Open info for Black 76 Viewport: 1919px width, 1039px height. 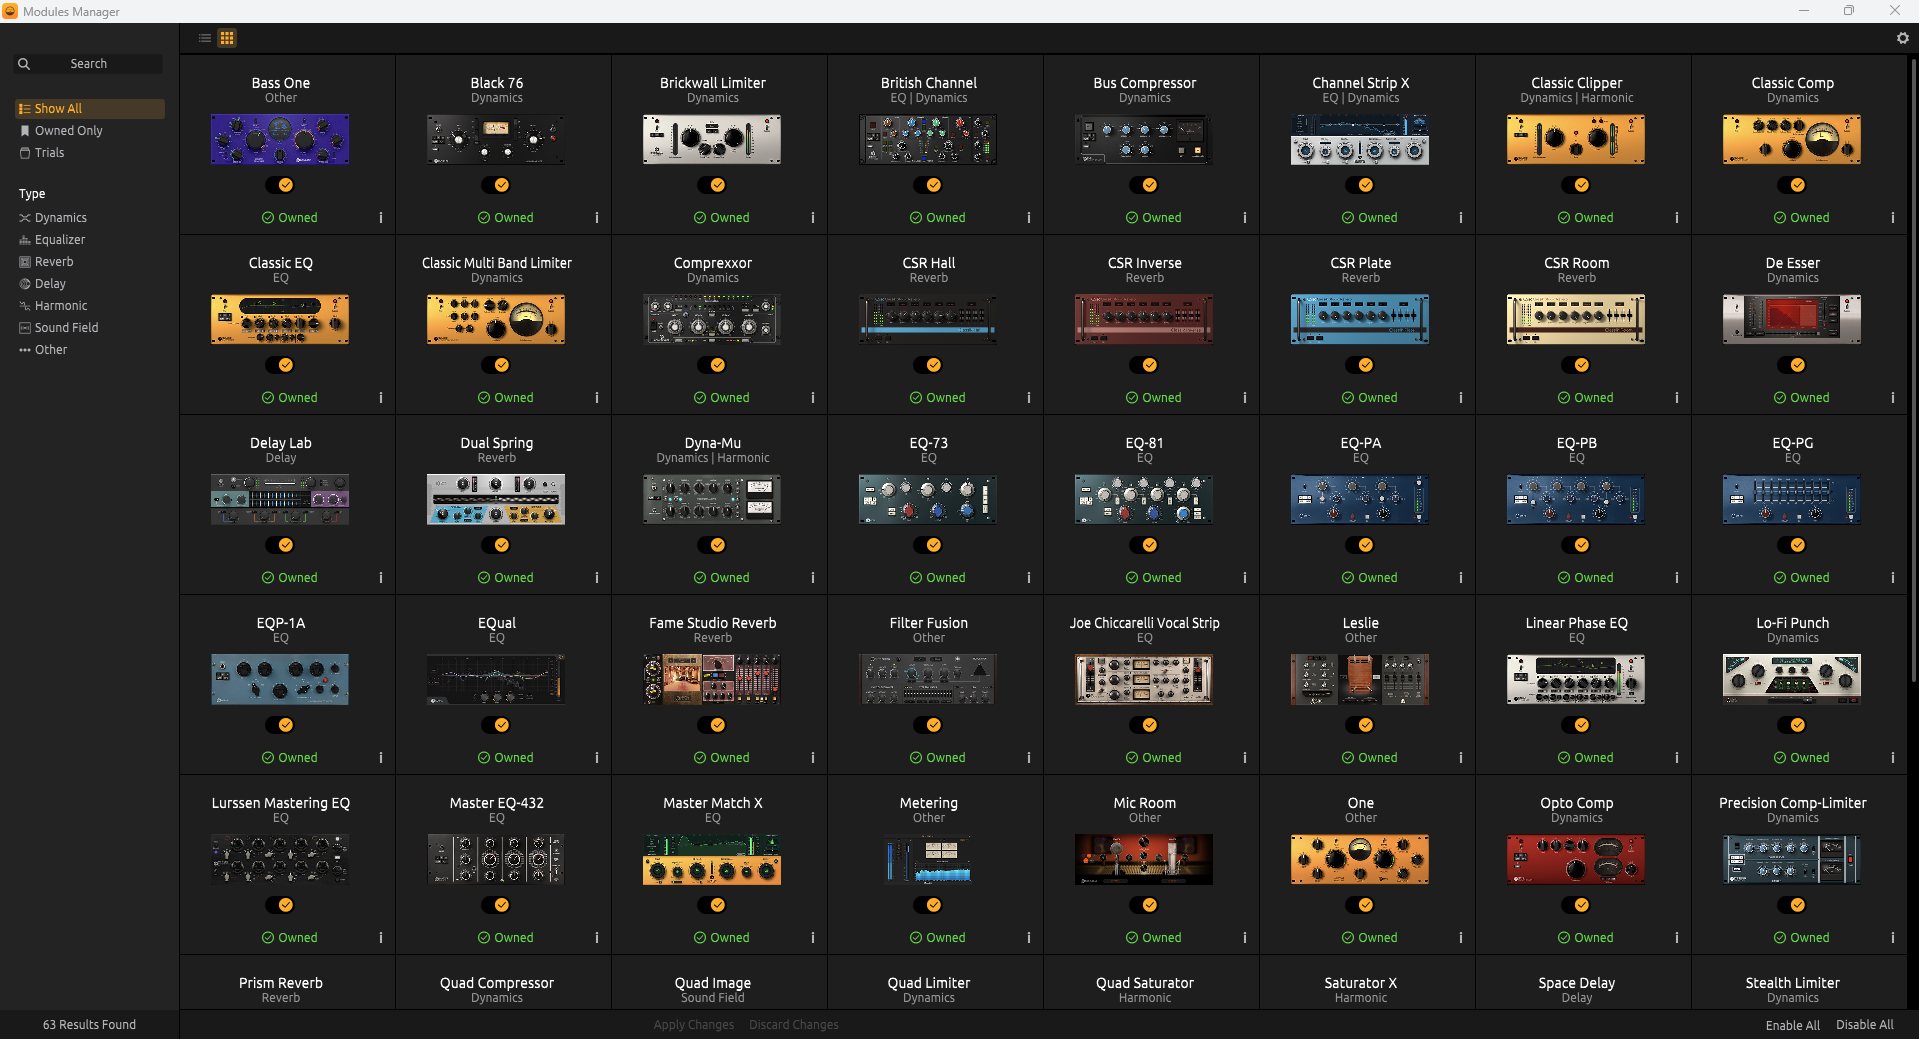coord(597,217)
